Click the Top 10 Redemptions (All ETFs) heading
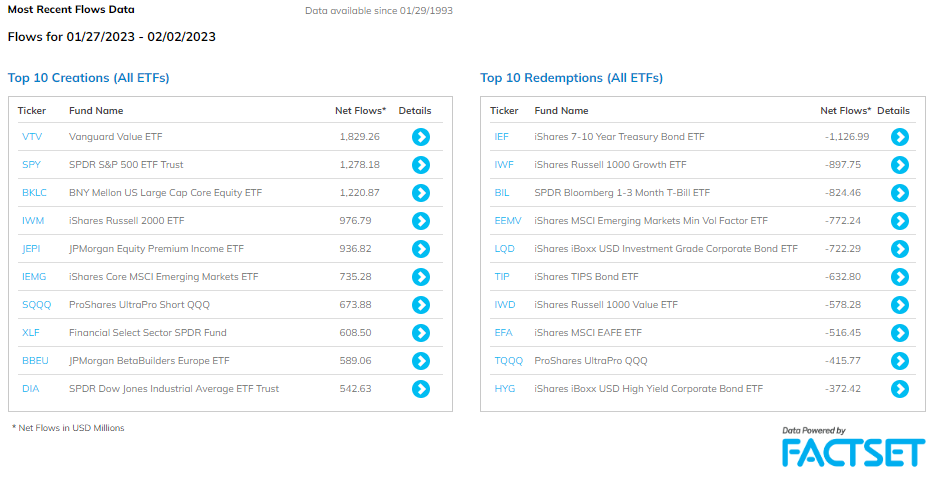 [x=571, y=78]
